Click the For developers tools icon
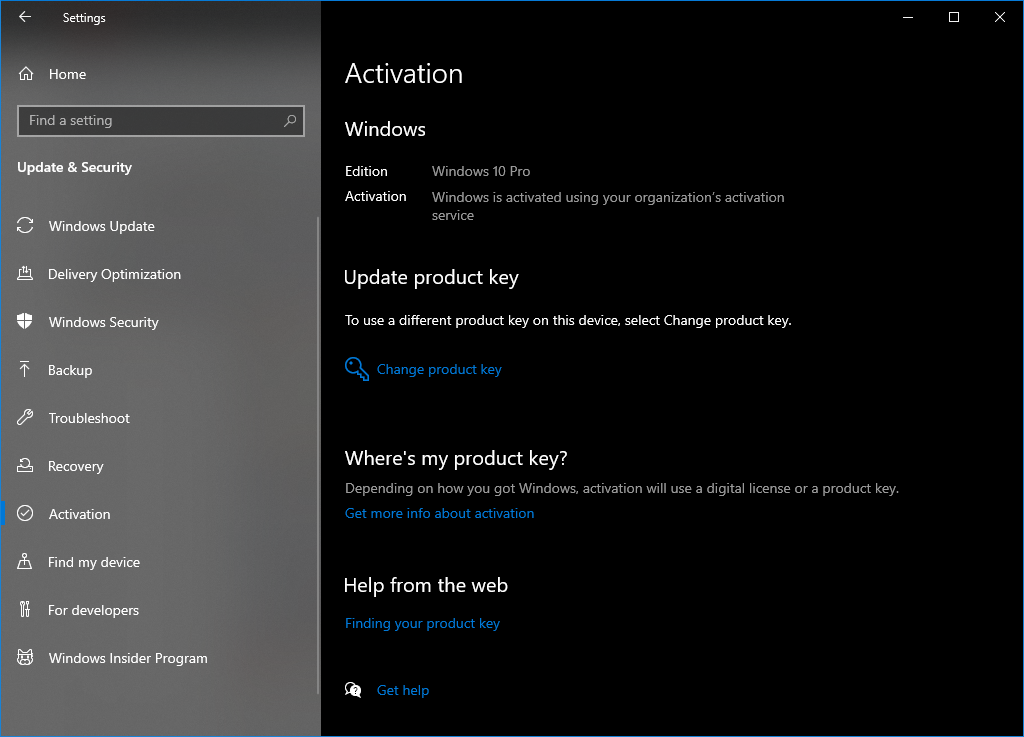The image size is (1024, 737). click(x=25, y=610)
